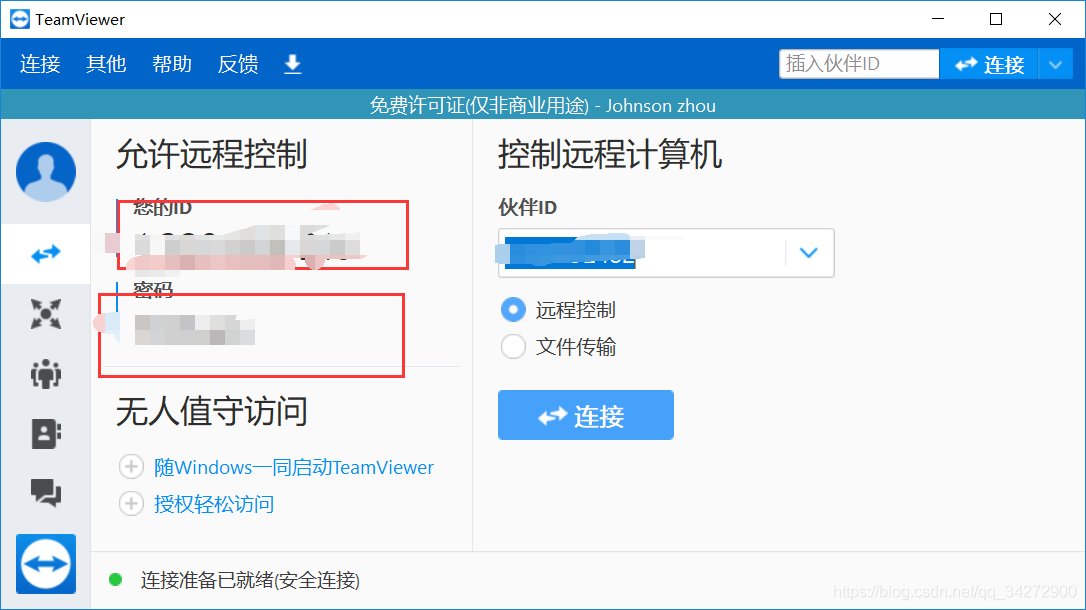Click the blurred ID value under 您的ID
Screen dimensions: 1086x610
click(x=247, y=244)
